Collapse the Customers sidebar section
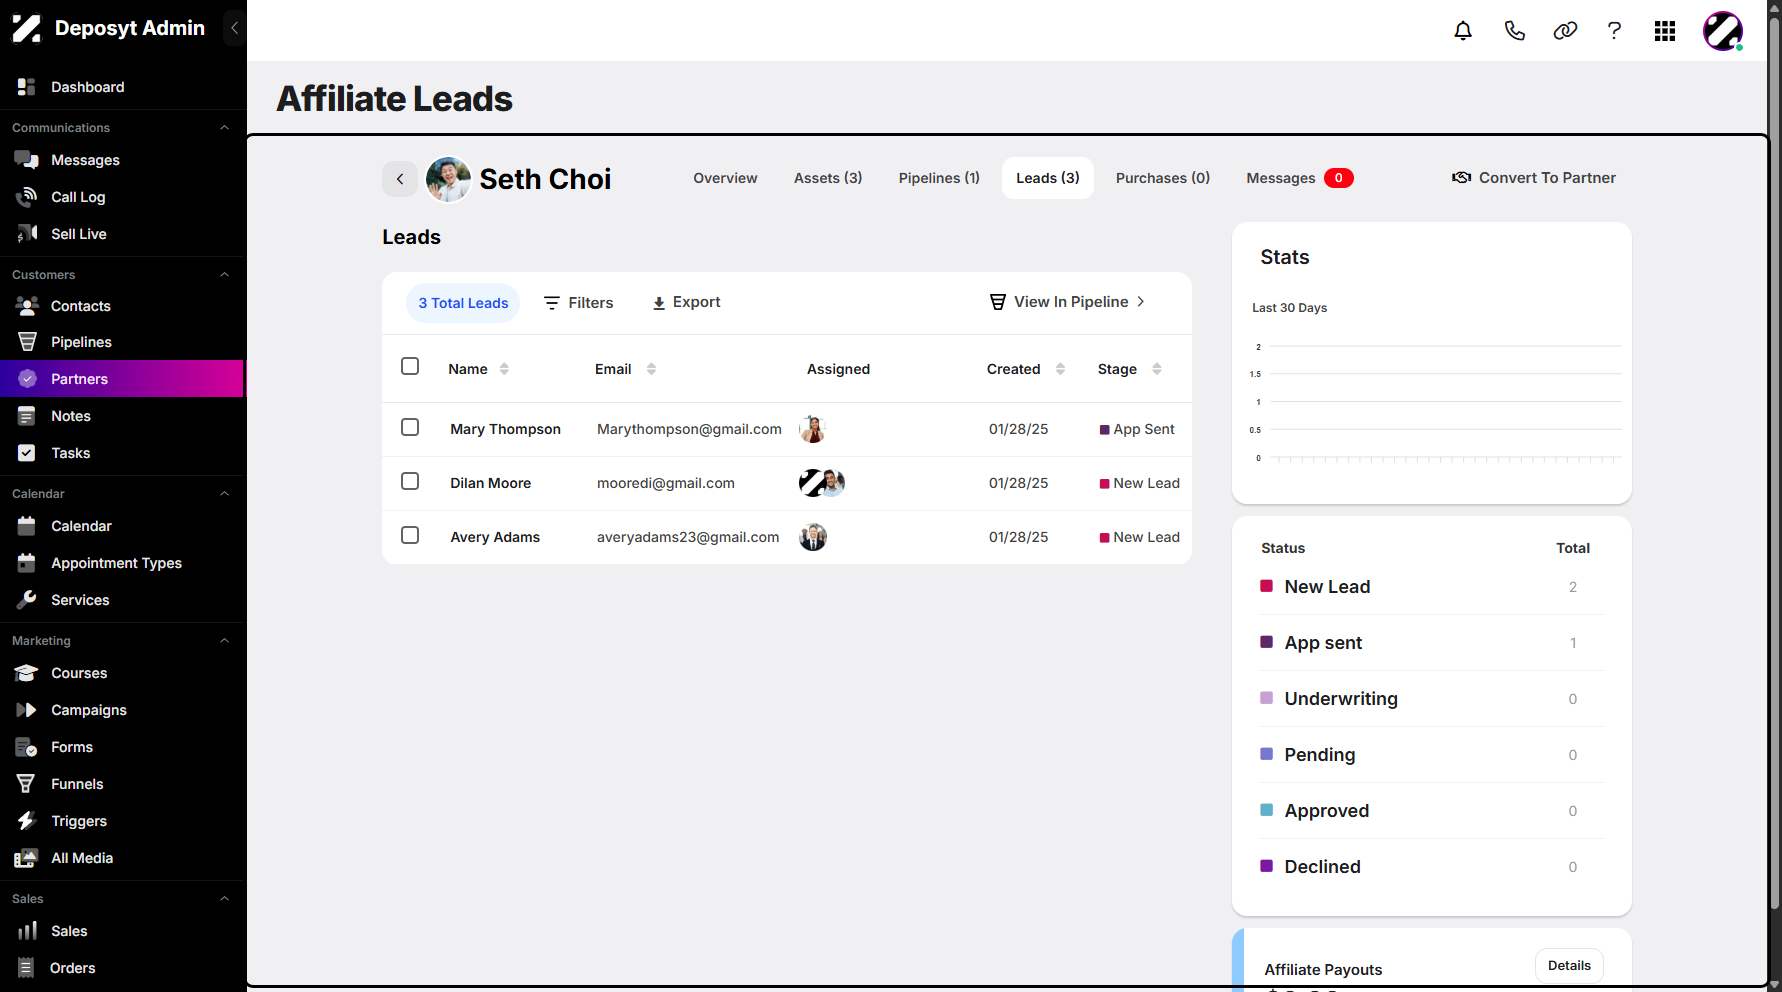This screenshot has width=1782, height=992. coord(225,275)
